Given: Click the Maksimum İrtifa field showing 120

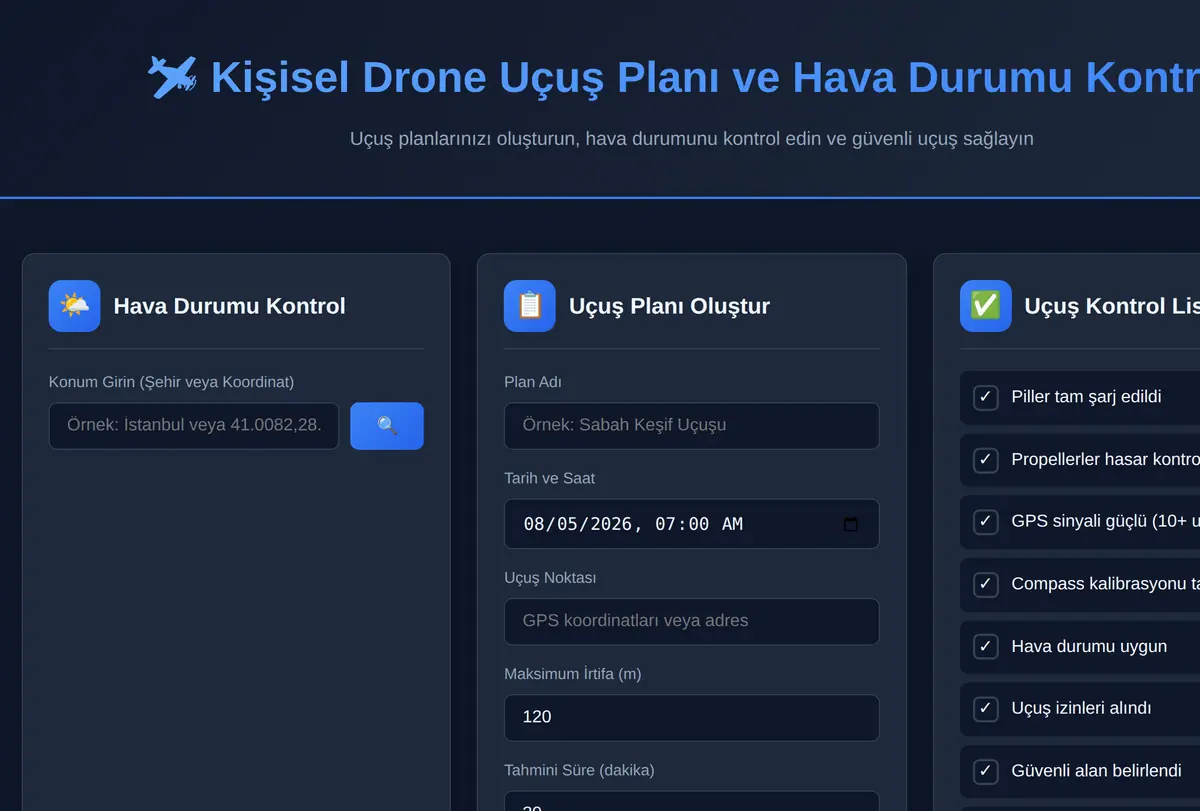Looking at the screenshot, I should pyautogui.click(x=692, y=718).
